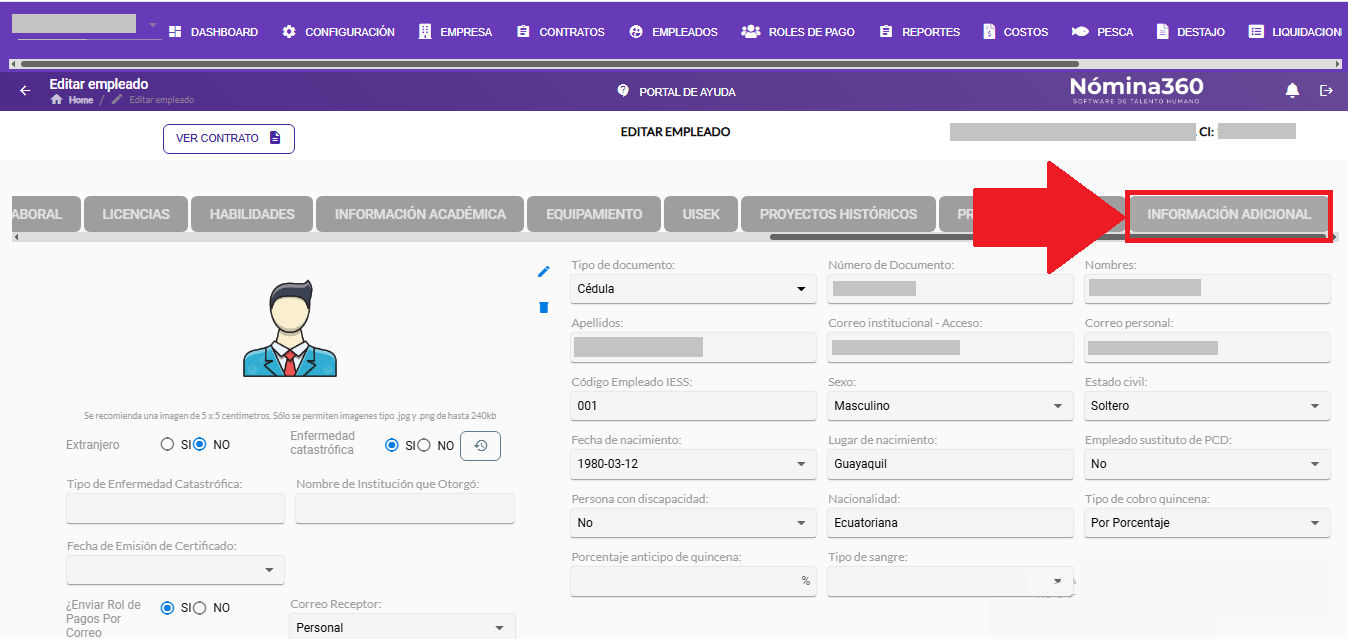Click the Empresa building icon

tap(425, 32)
